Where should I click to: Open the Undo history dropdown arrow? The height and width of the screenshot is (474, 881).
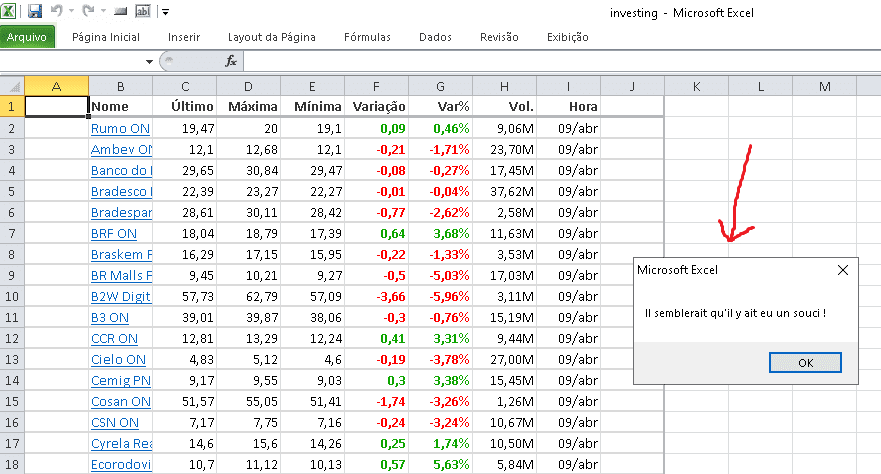71,12
